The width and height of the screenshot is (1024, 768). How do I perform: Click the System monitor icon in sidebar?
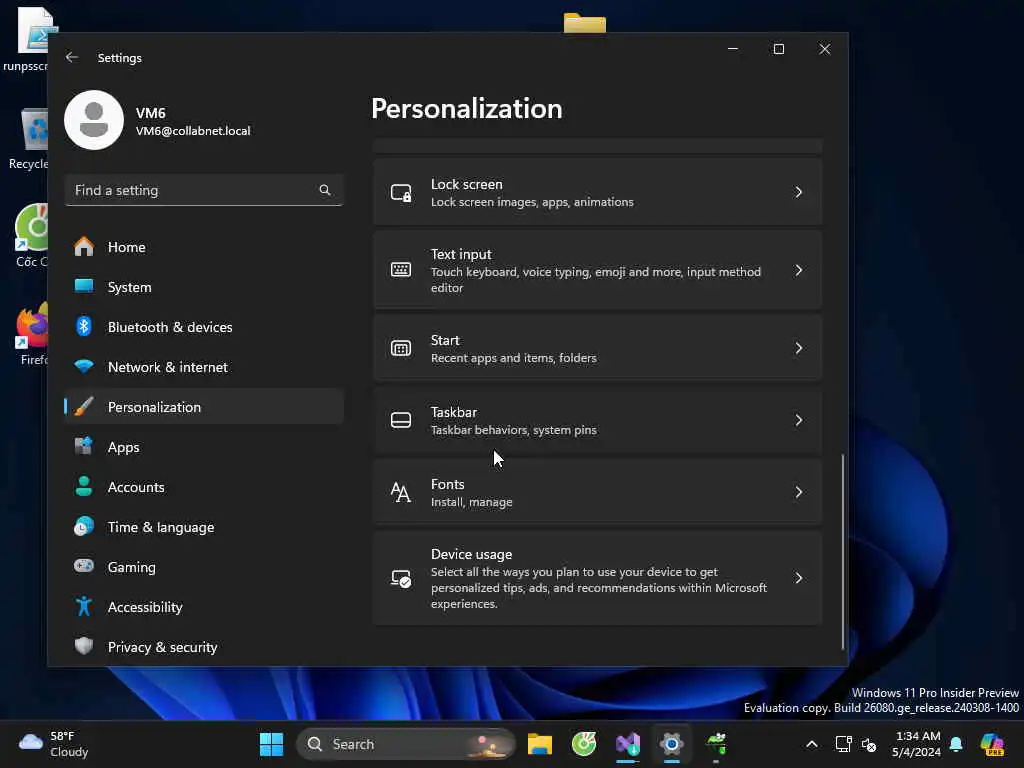[84, 286]
